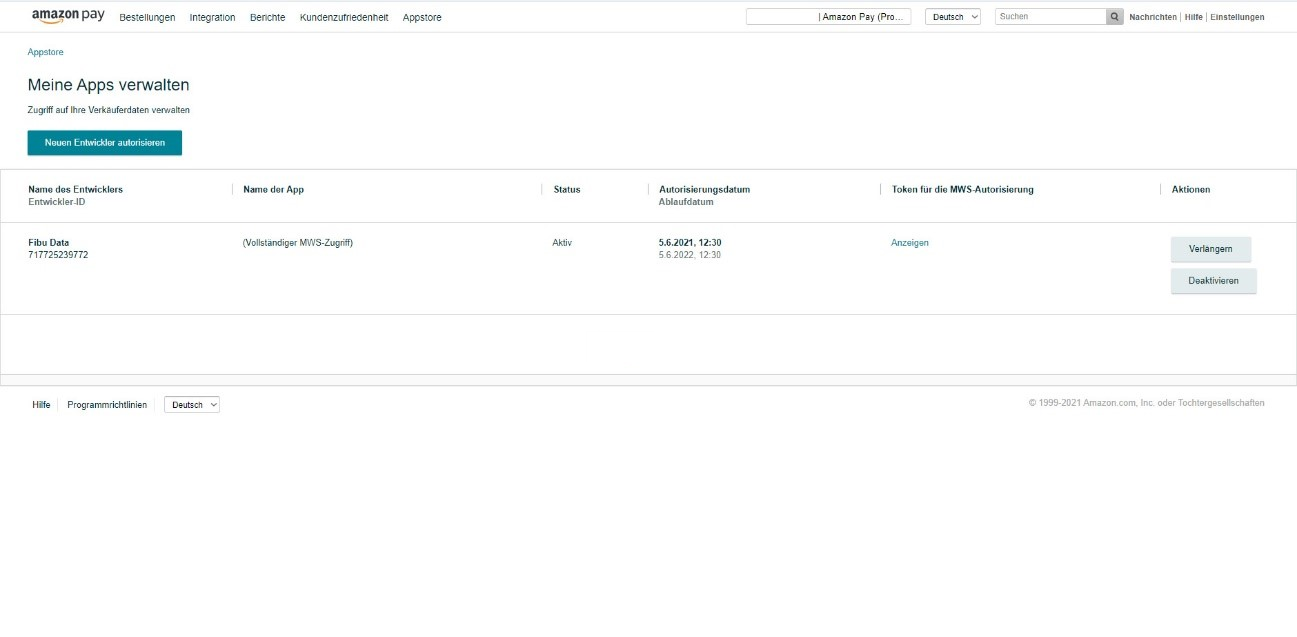This screenshot has height=637, width=1297.
Task: Open the Appstore menu in navigation bar
Action: pyautogui.click(x=422, y=18)
